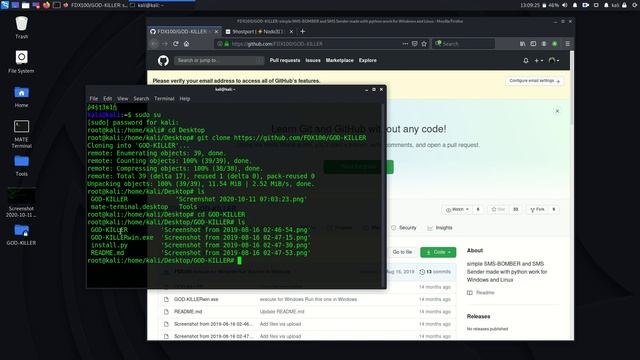The image size is (640, 360).
Task: Click the Firefox Search box
Action: [x=463, y=44]
